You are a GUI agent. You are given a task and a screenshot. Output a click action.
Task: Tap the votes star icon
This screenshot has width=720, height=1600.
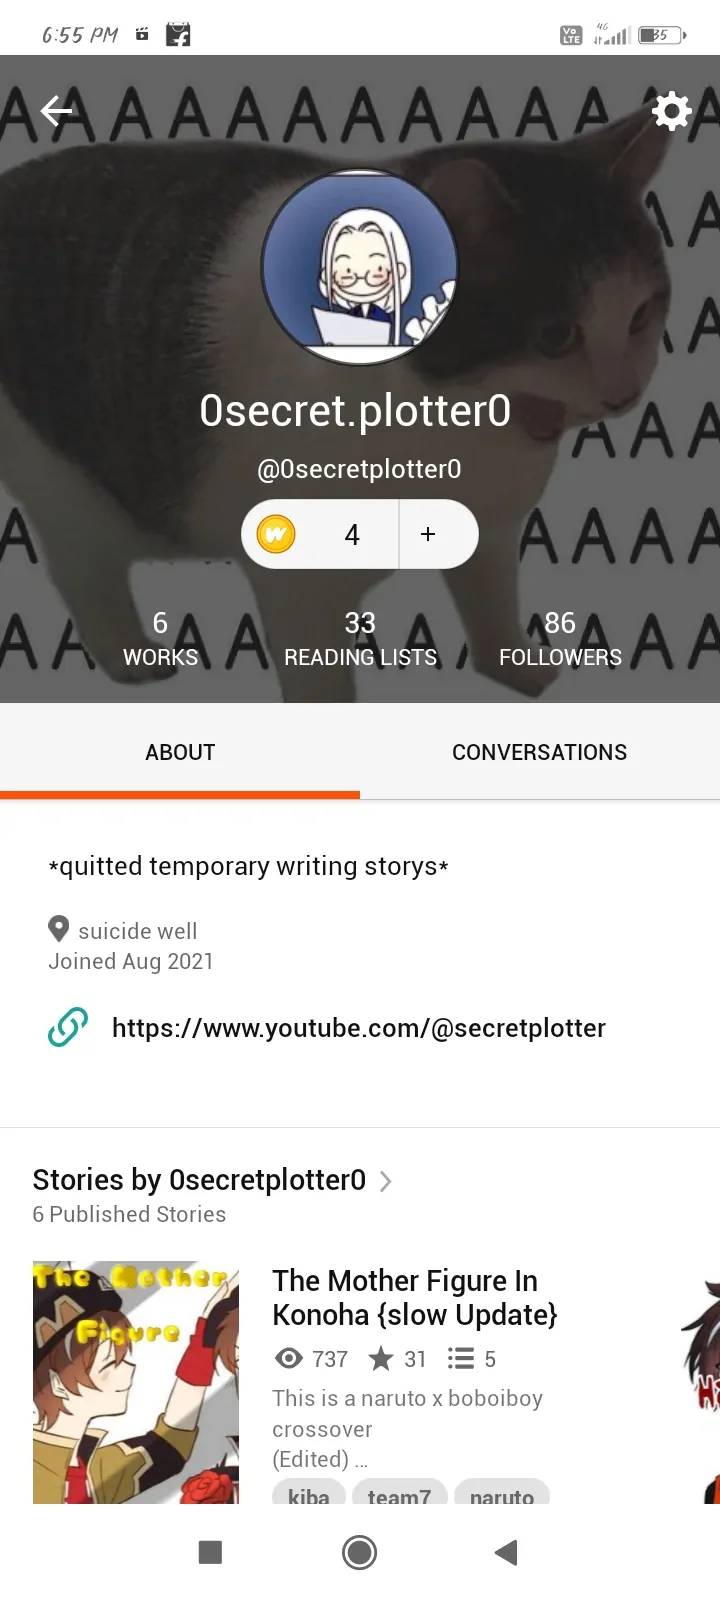point(381,1358)
